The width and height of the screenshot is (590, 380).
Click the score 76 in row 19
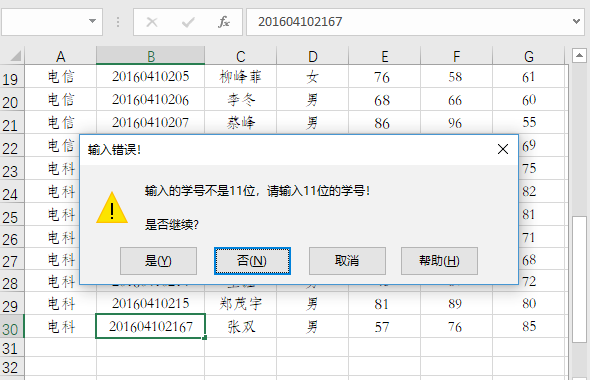385,77
